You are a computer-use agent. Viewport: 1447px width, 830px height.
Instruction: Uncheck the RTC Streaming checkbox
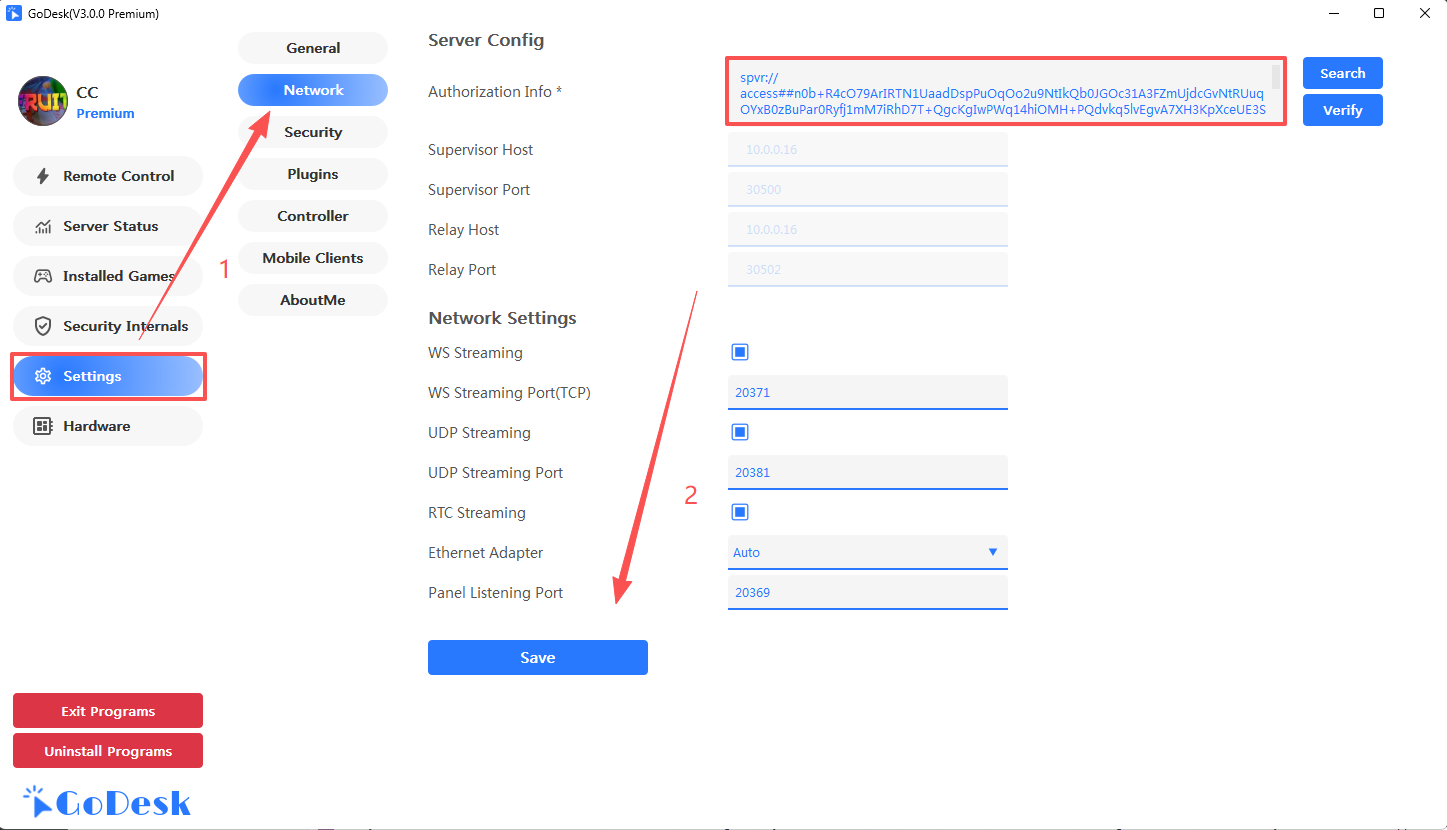click(740, 512)
